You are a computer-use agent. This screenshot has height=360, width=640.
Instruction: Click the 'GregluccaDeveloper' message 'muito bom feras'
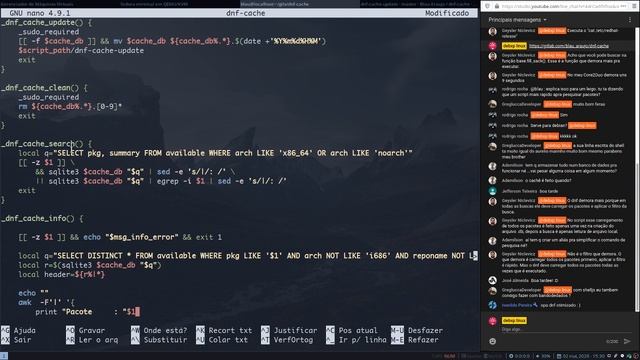tap(553, 104)
